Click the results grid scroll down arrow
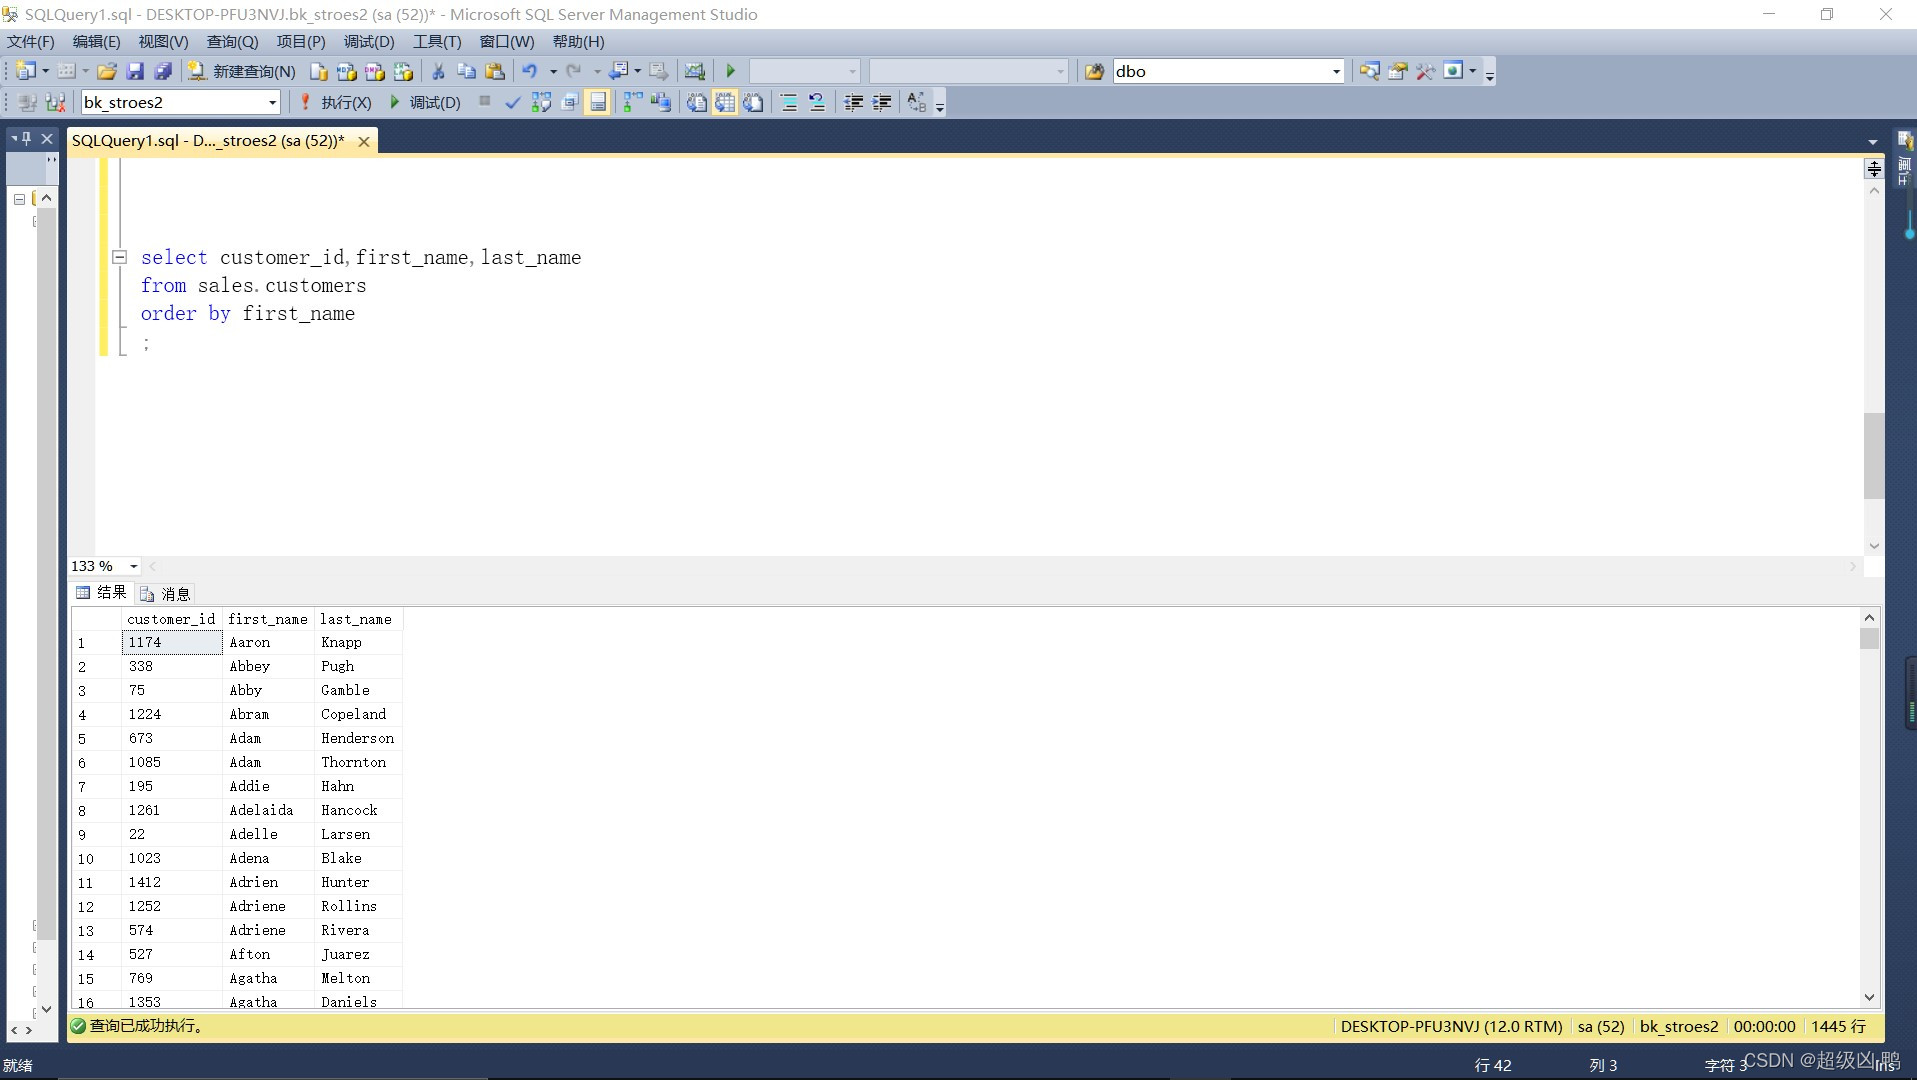This screenshot has width=1917, height=1080. pyautogui.click(x=1869, y=997)
